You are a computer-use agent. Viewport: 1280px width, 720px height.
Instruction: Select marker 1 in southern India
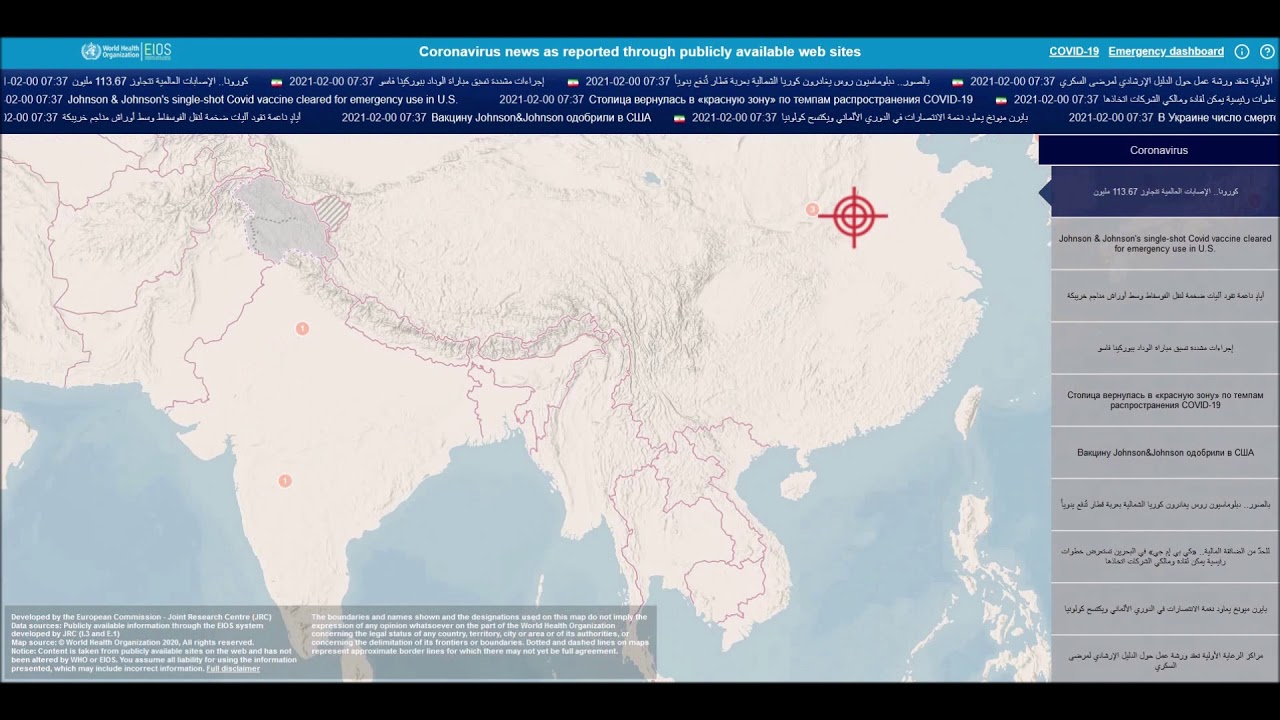point(285,481)
